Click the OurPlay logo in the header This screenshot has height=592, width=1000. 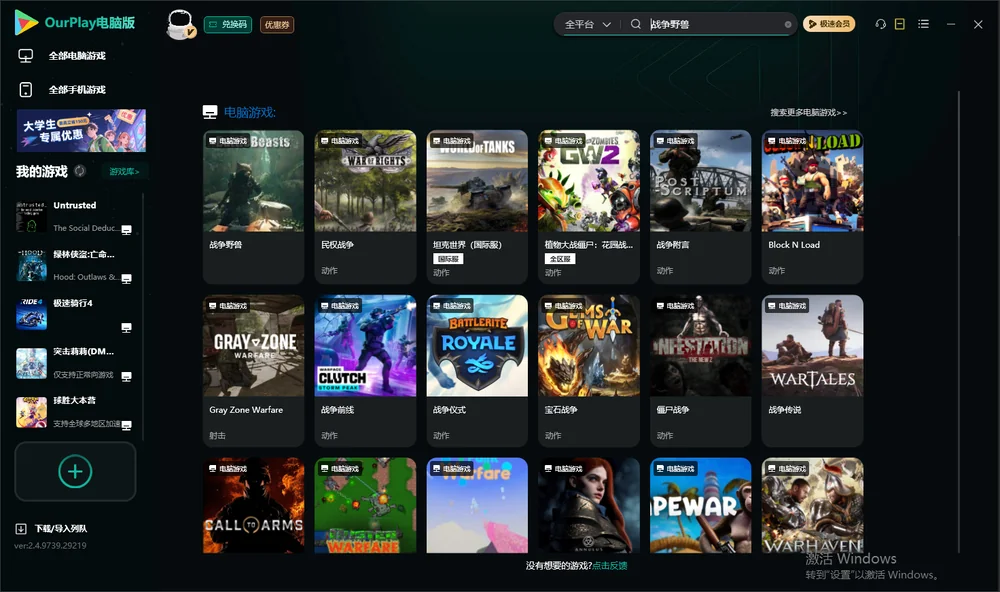[x=75, y=23]
